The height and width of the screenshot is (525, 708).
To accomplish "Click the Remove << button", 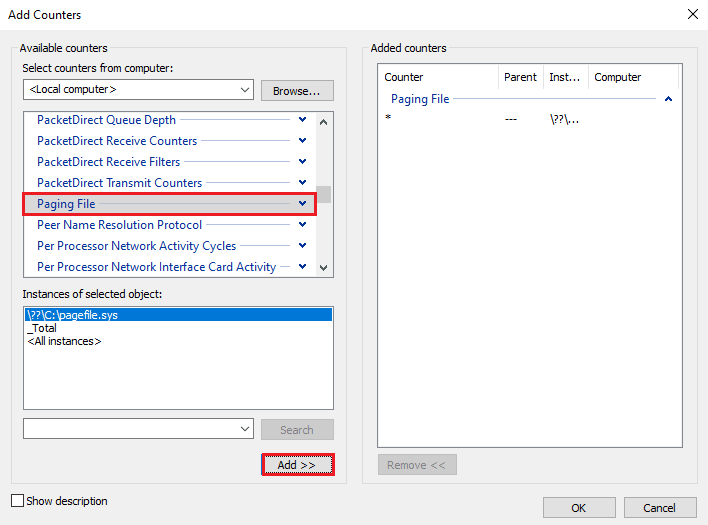I will coord(417,465).
